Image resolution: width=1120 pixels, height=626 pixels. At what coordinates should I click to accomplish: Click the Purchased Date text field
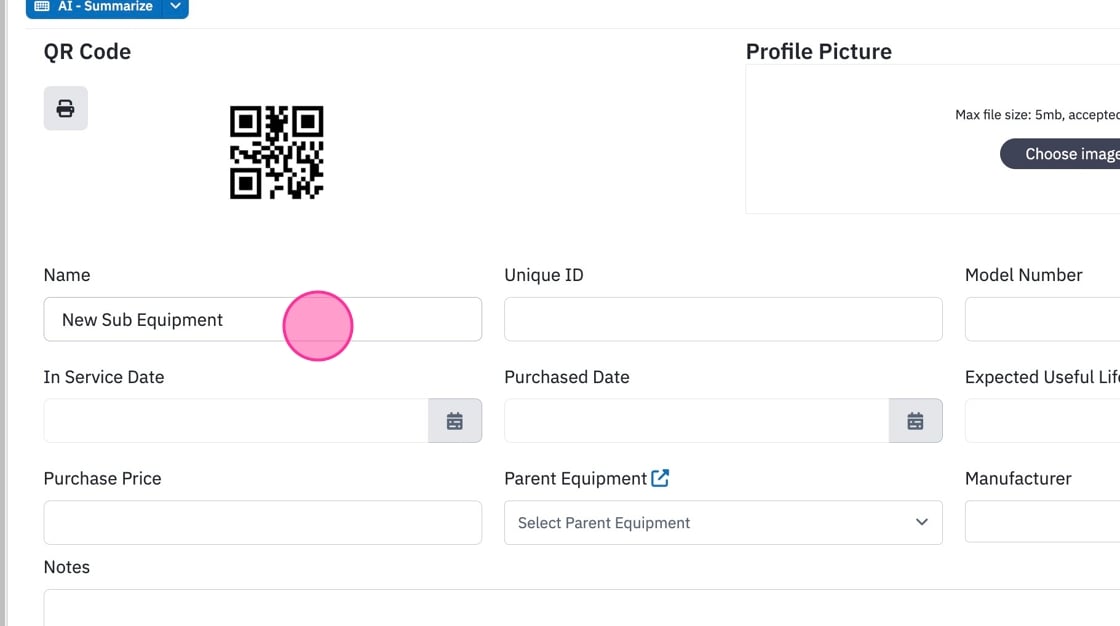[x=696, y=421]
